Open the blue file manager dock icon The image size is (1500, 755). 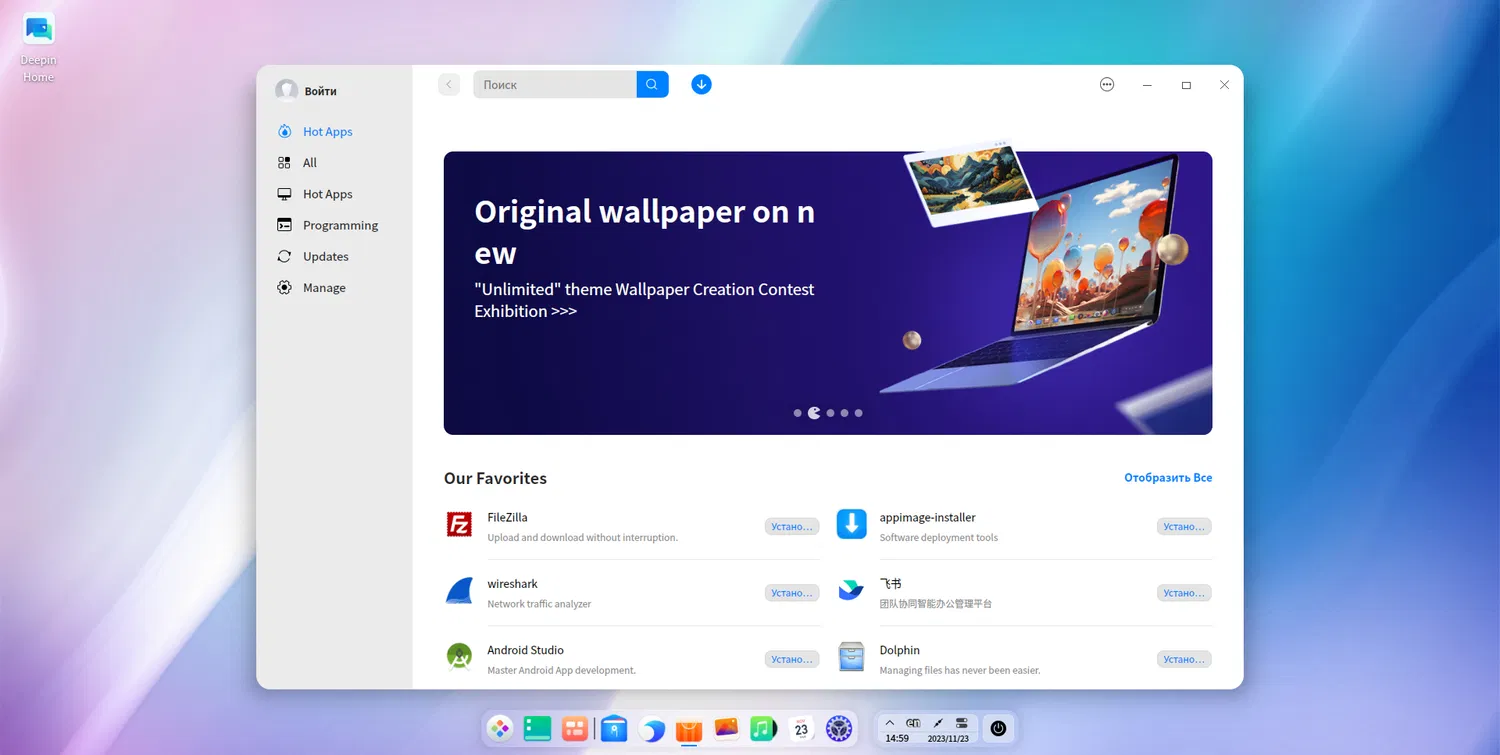[x=614, y=729]
